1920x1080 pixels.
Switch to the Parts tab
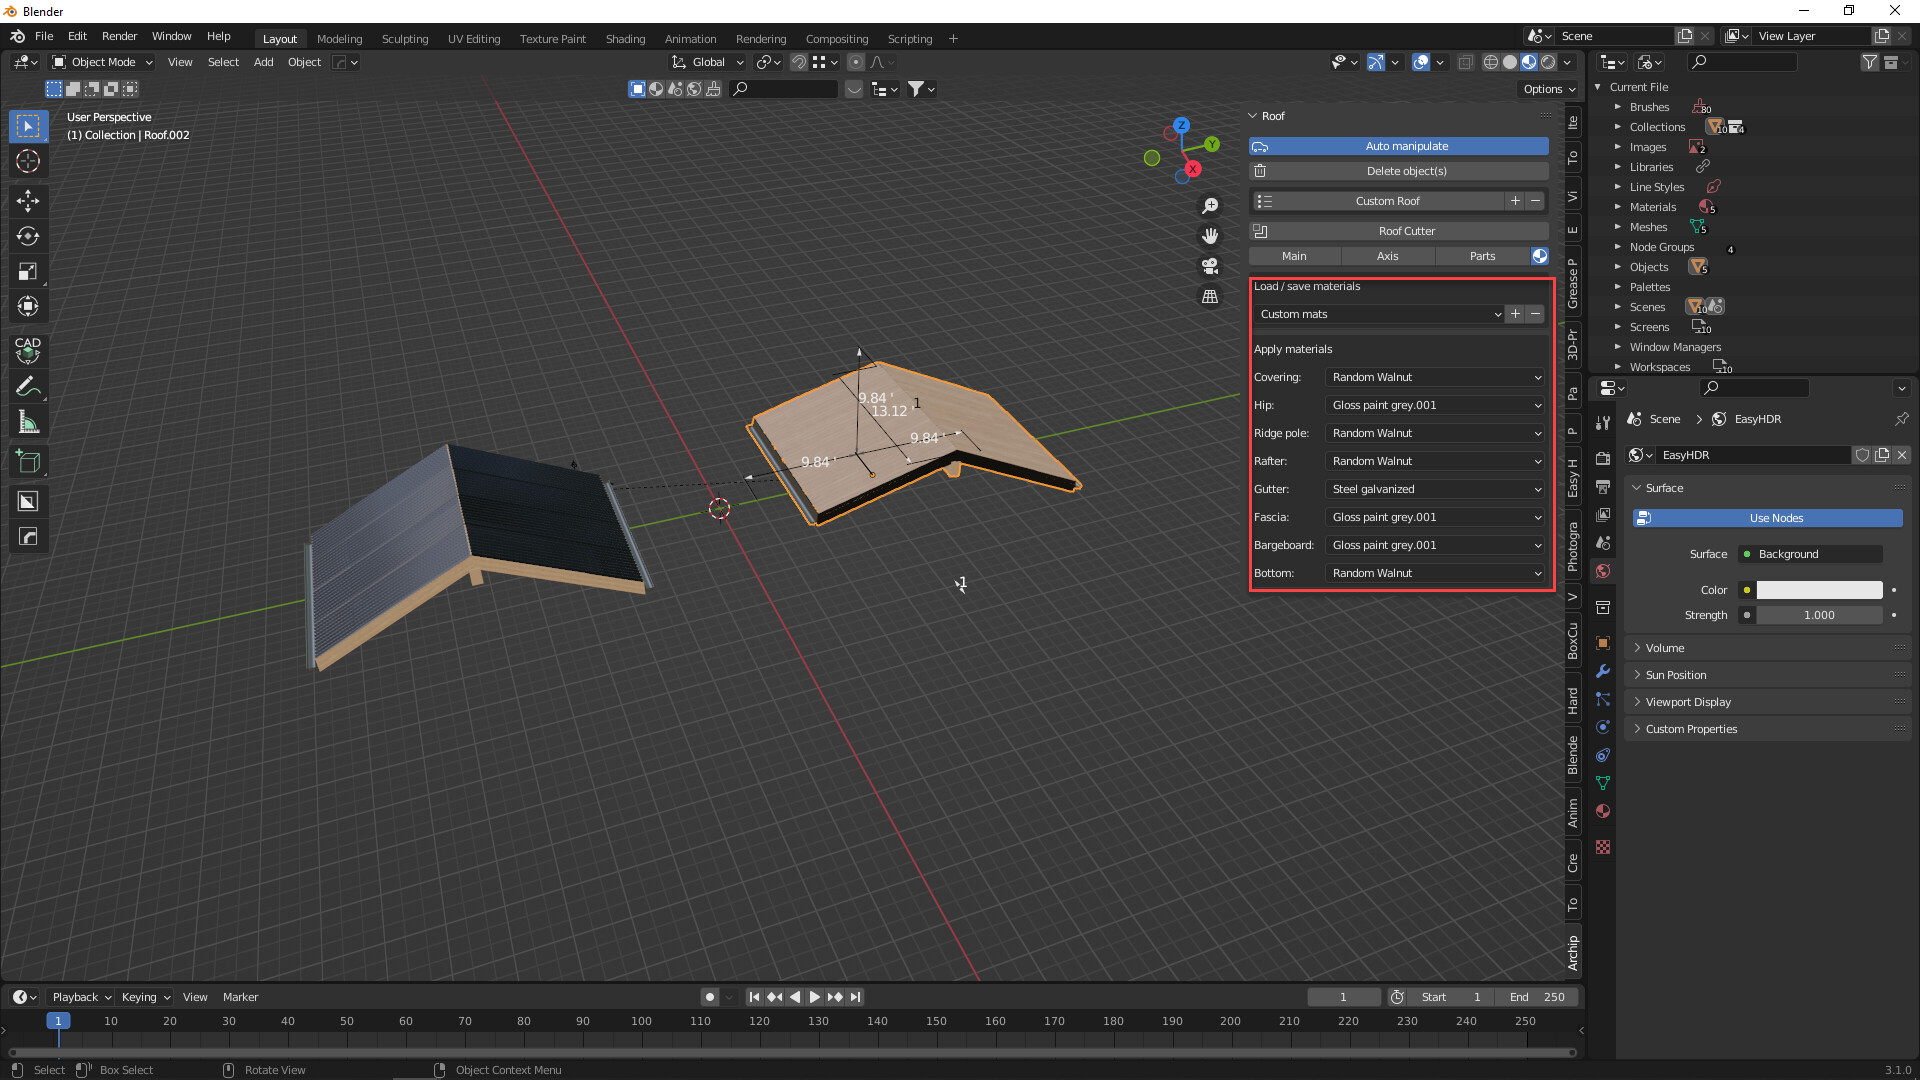1482,256
